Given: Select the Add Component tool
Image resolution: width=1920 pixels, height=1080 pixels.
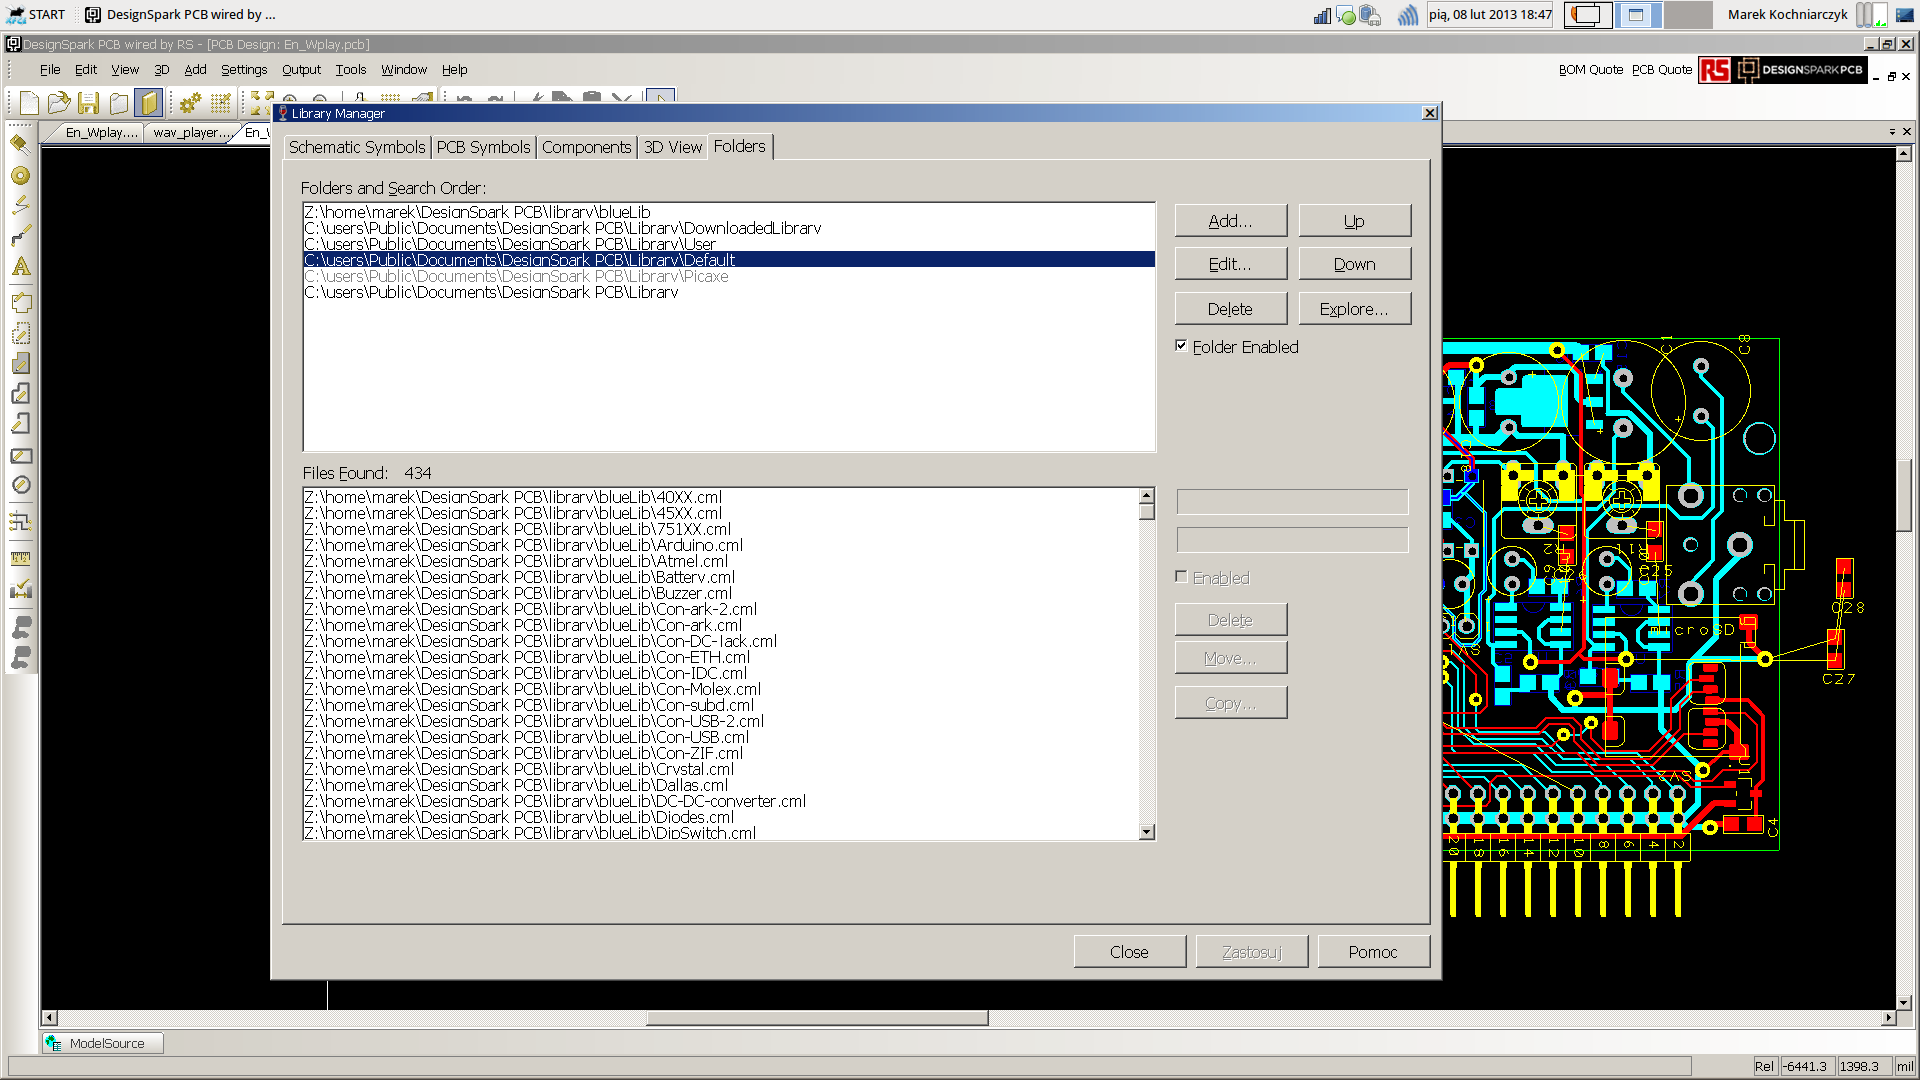Looking at the screenshot, I should point(20,144).
